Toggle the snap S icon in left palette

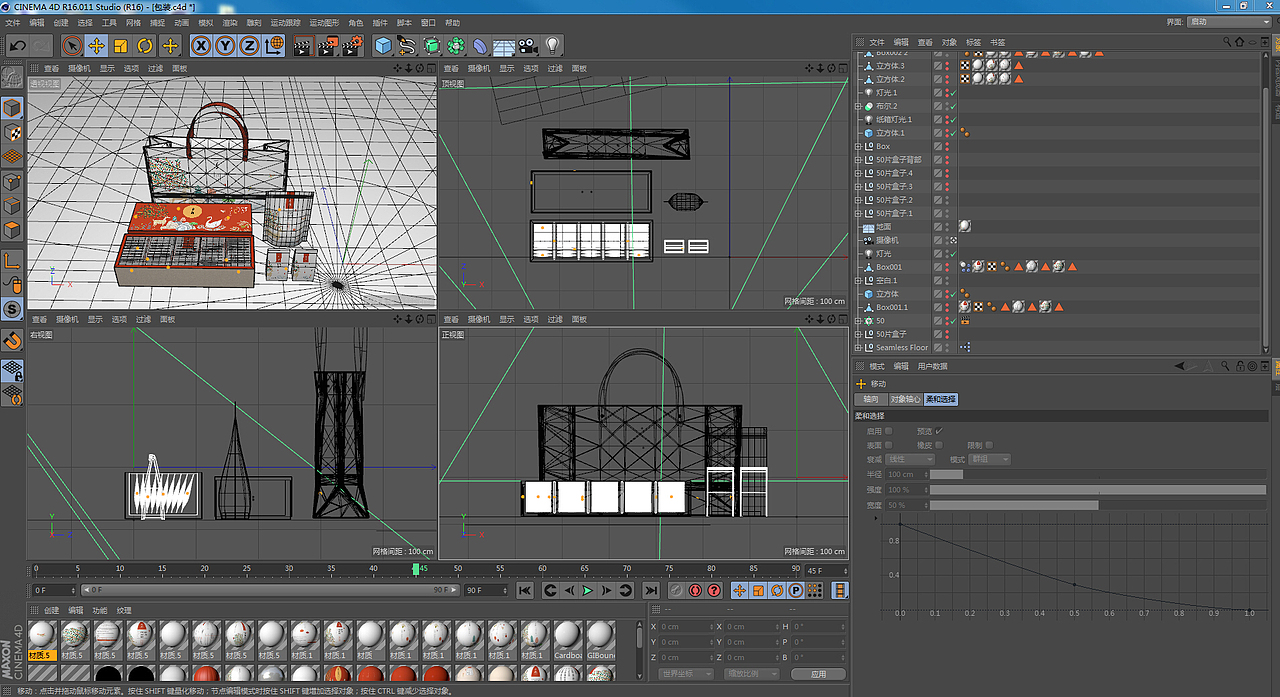pyautogui.click(x=12, y=310)
